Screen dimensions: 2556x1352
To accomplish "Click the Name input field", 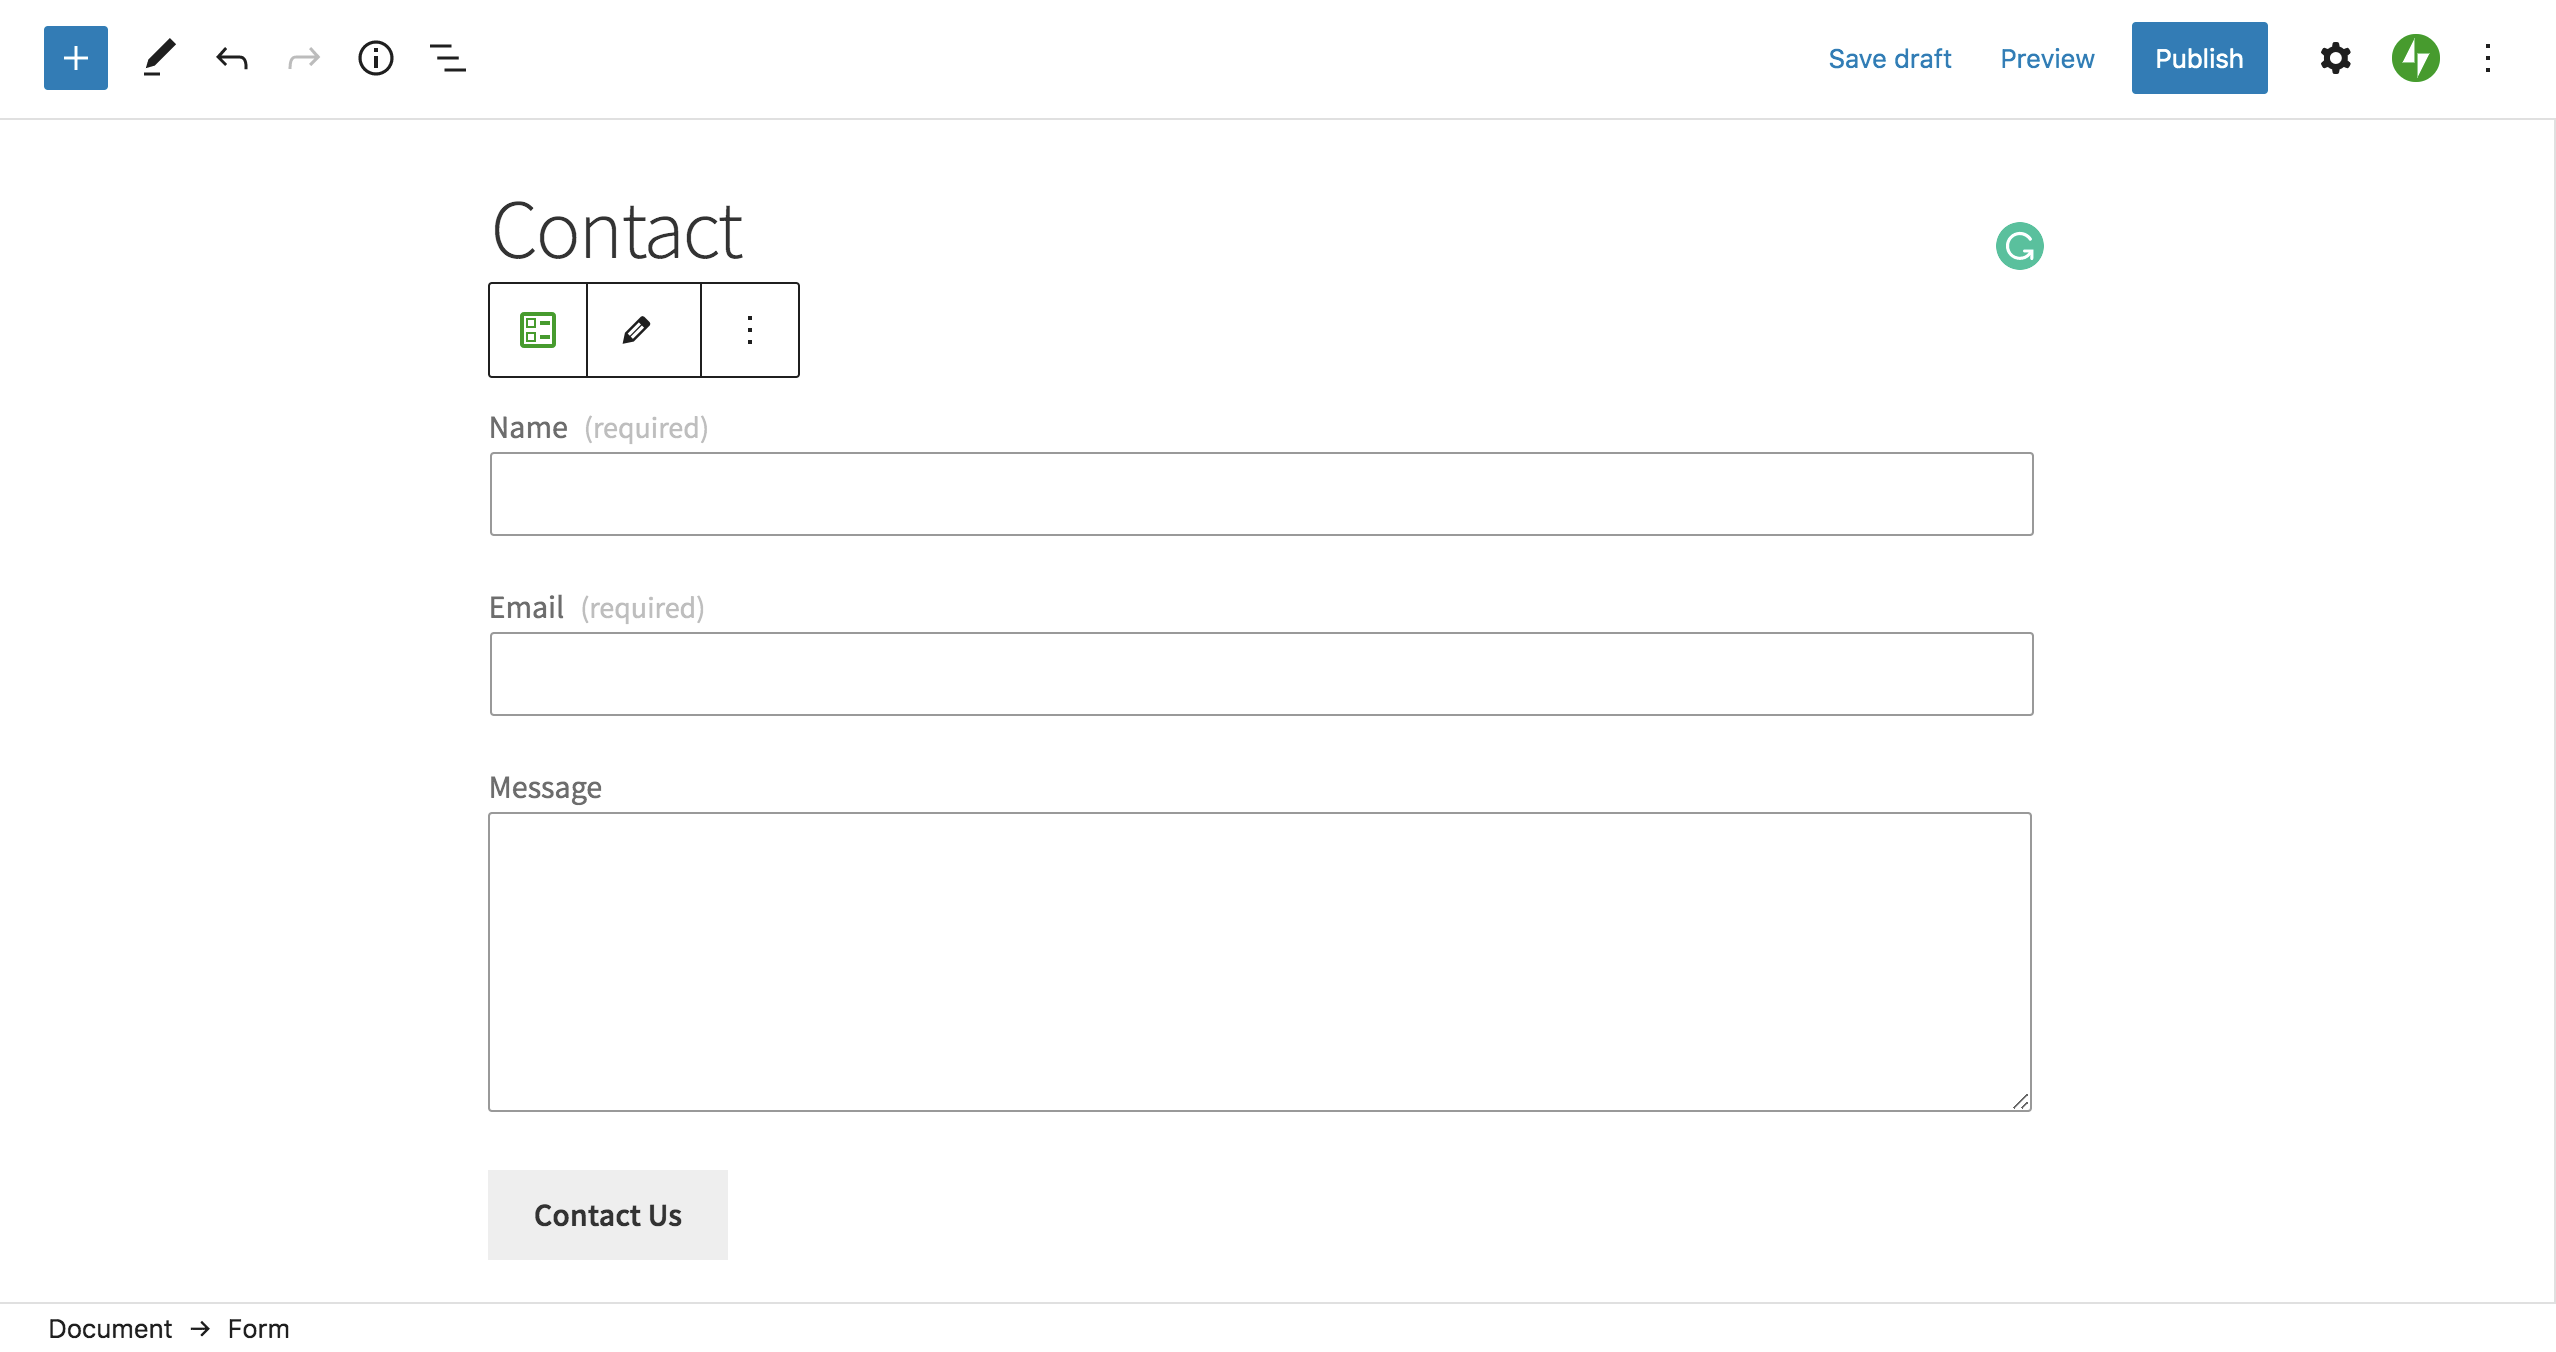I will point(1261,493).
